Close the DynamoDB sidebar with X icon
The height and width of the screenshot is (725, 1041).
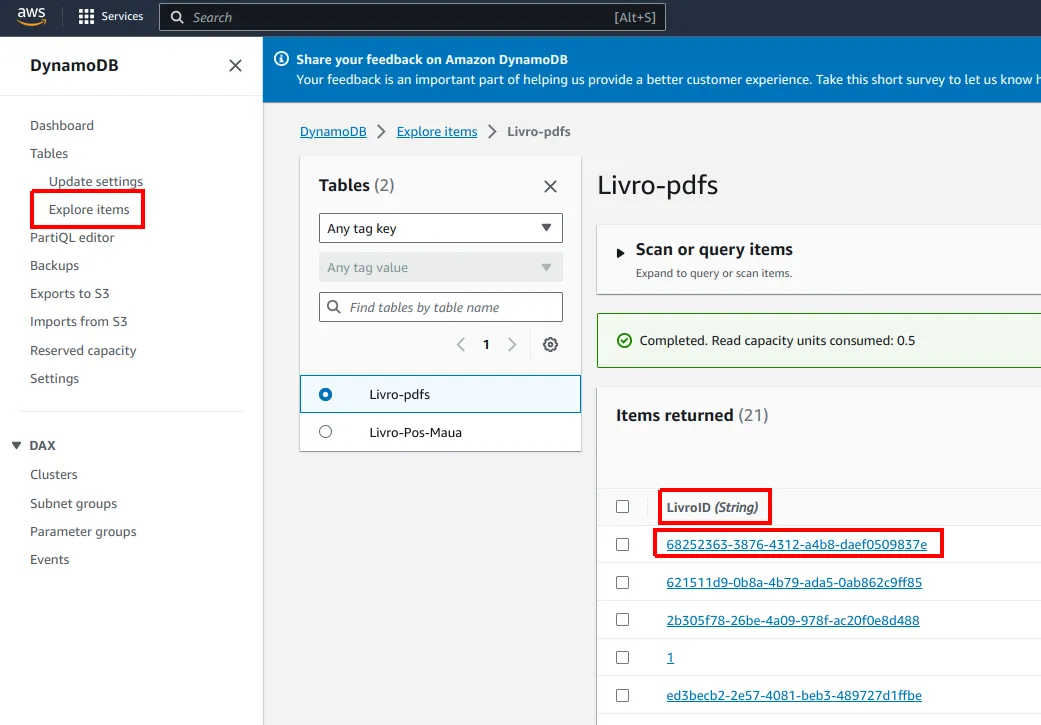point(235,66)
